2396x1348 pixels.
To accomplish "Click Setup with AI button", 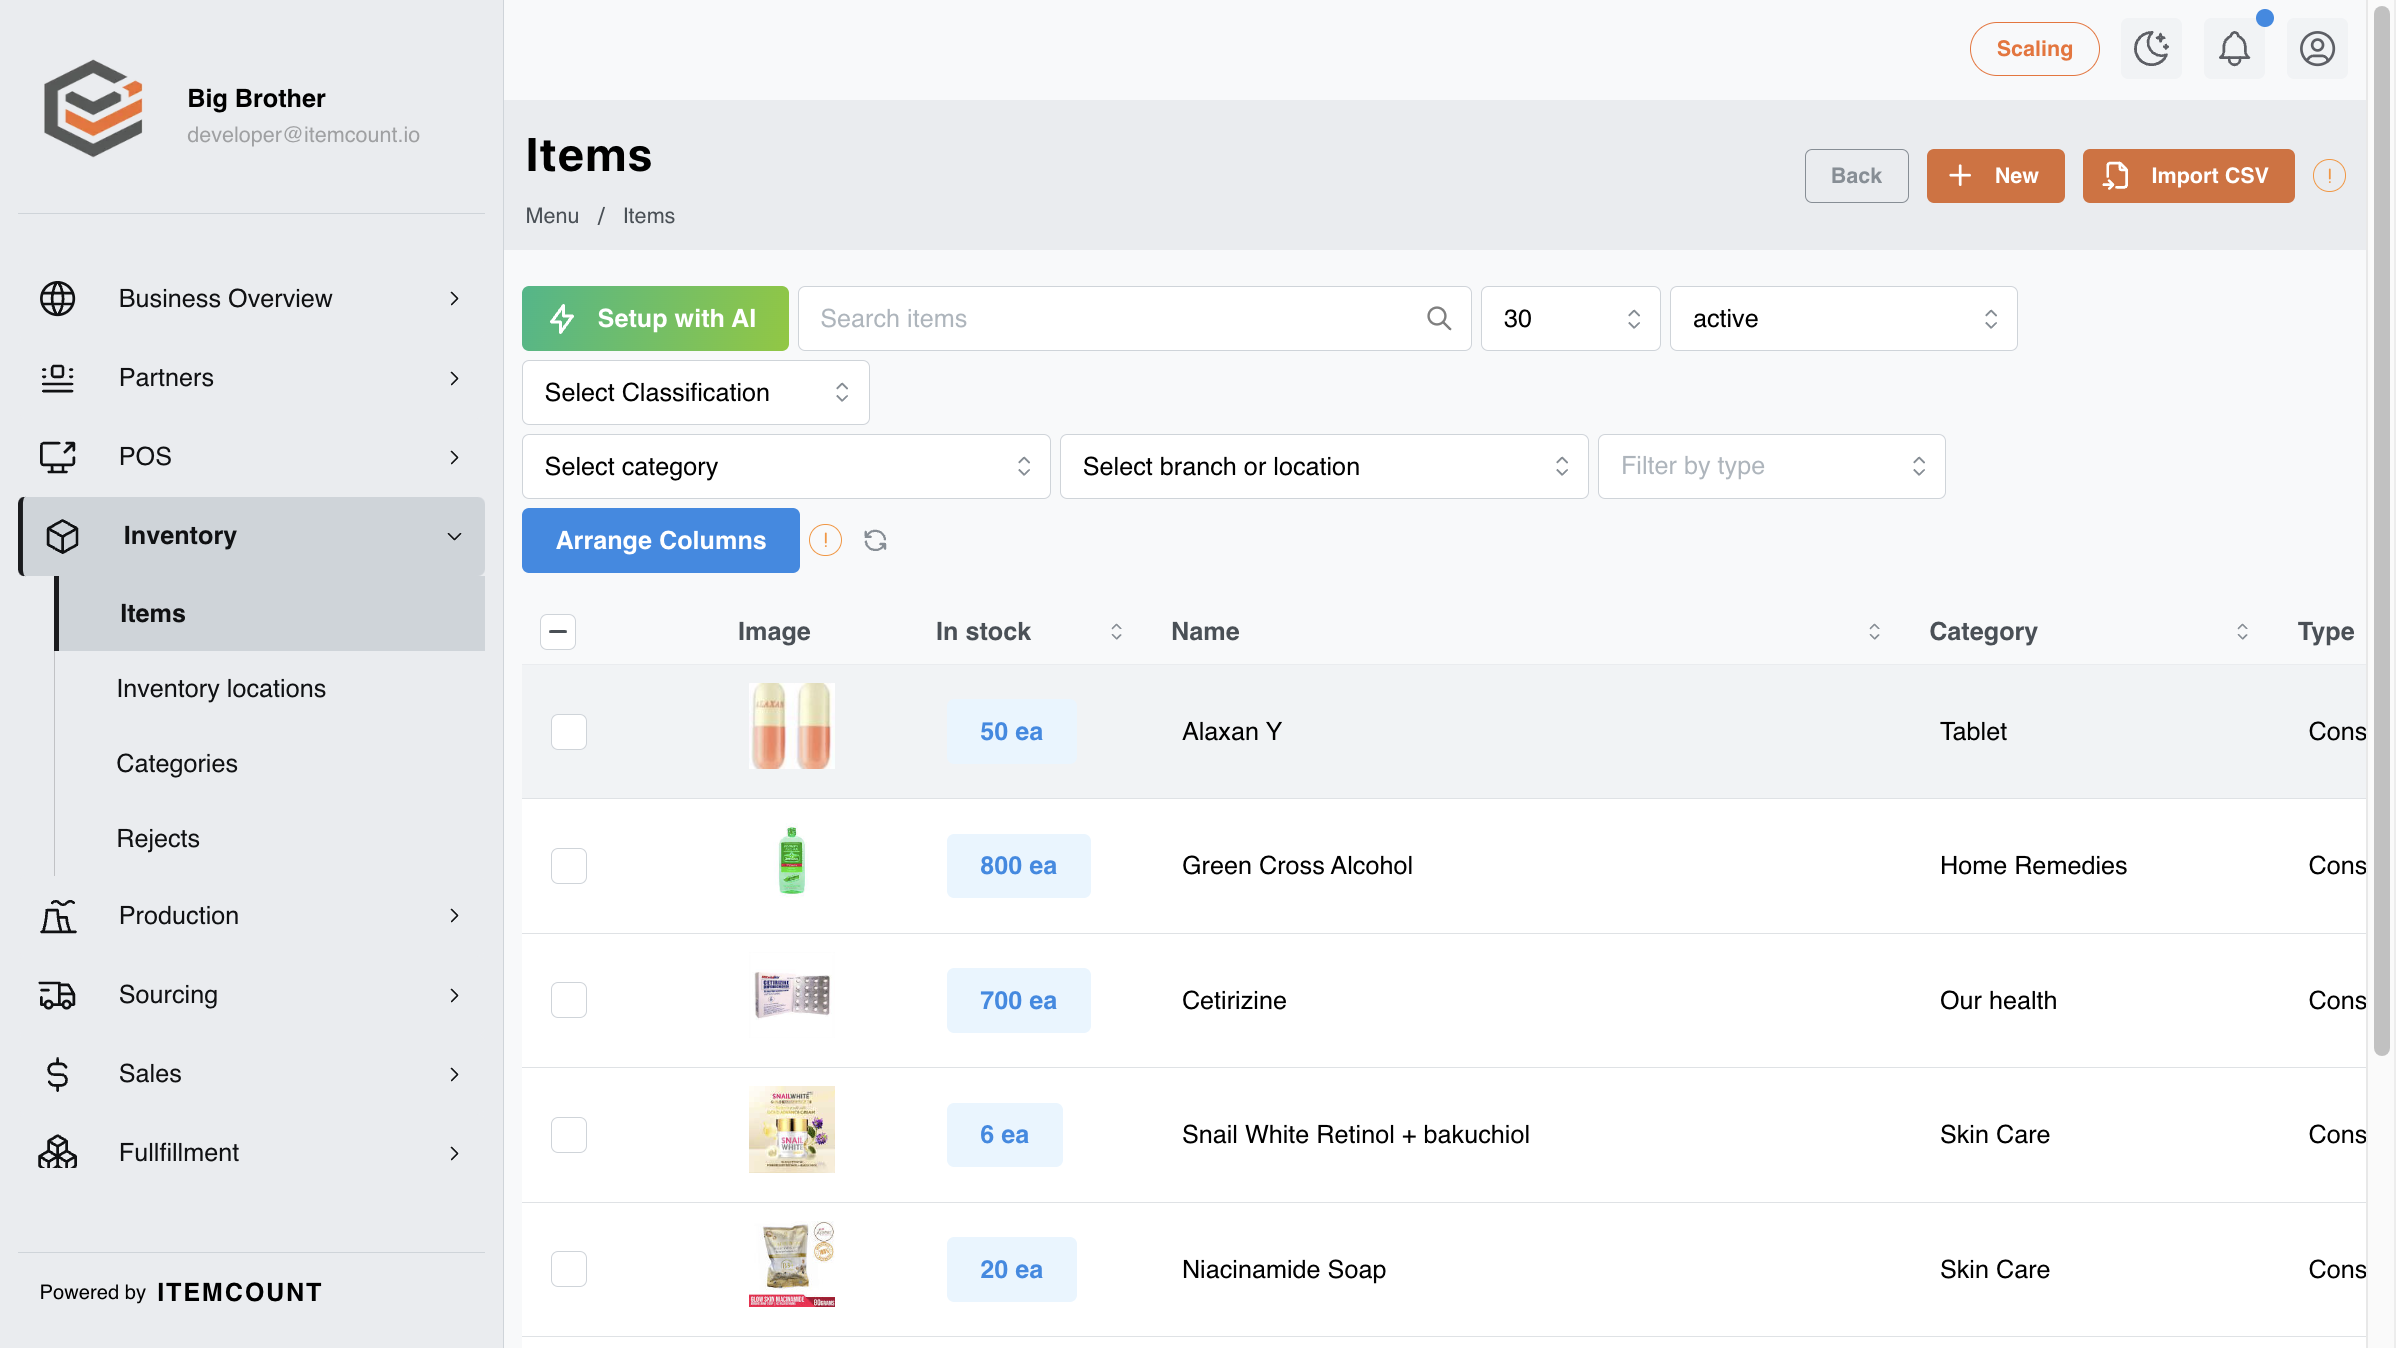I will point(655,319).
